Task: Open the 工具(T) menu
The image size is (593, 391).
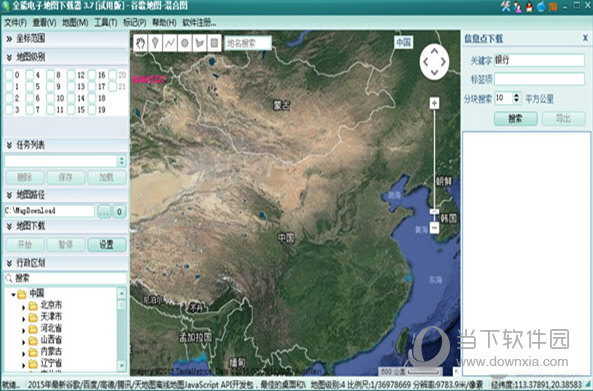Action: [x=106, y=23]
